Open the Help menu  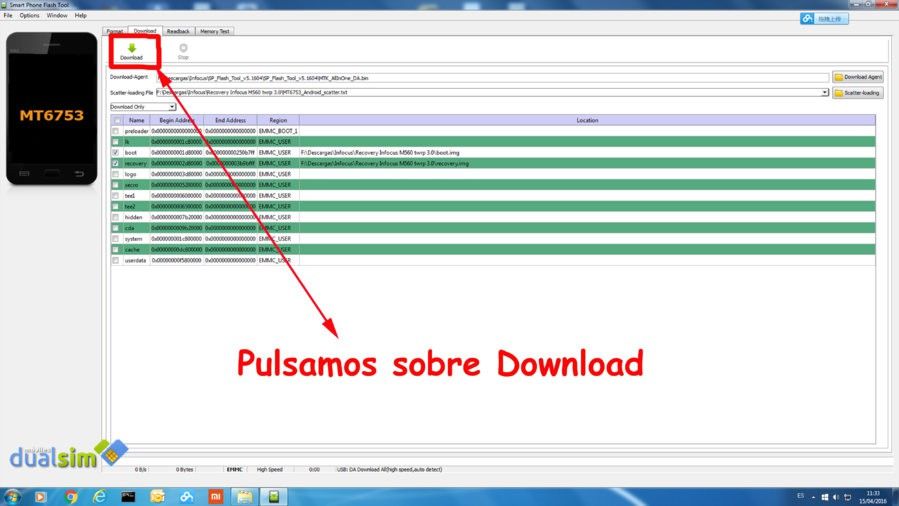click(x=81, y=15)
